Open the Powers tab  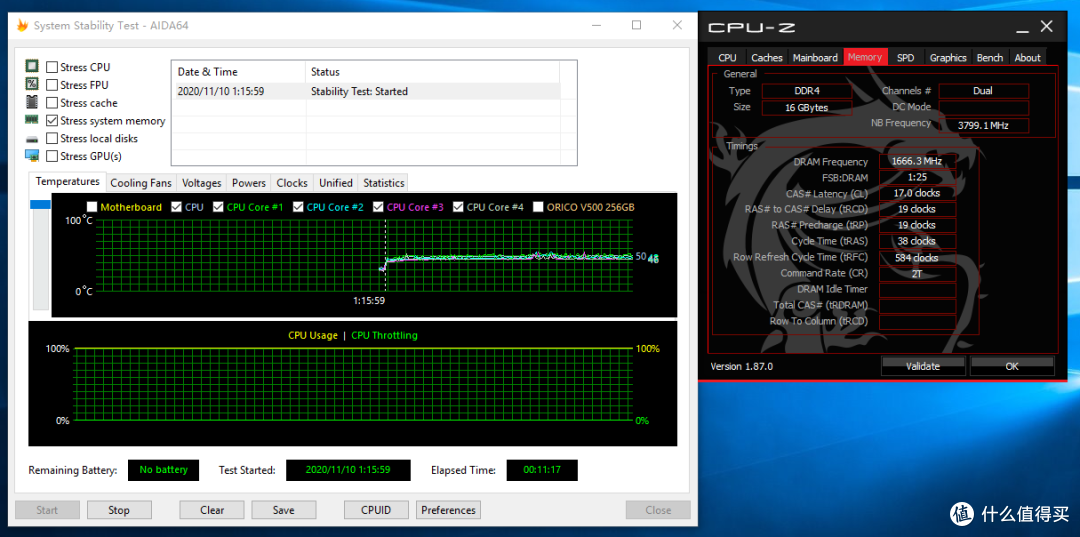pyautogui.click(x=249, y=183)
